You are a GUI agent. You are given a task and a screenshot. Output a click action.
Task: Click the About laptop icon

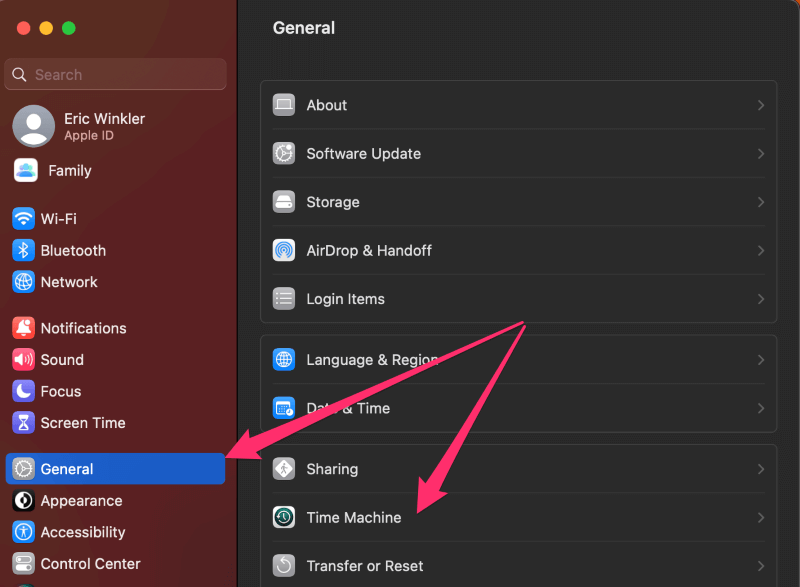pyautogui.click(x=284, y=105)
